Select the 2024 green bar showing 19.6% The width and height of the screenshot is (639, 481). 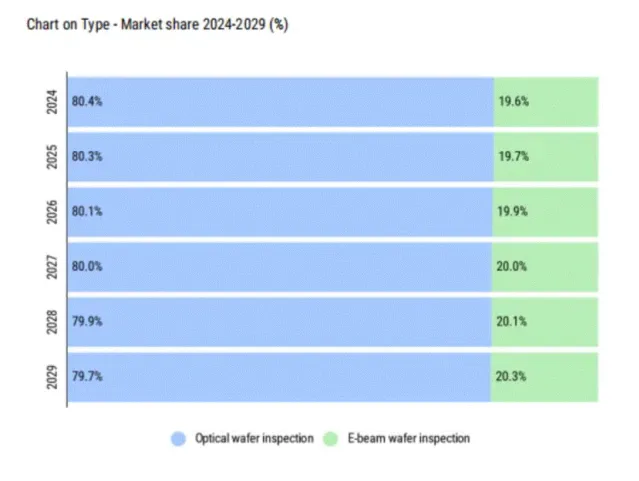(546, 102)
